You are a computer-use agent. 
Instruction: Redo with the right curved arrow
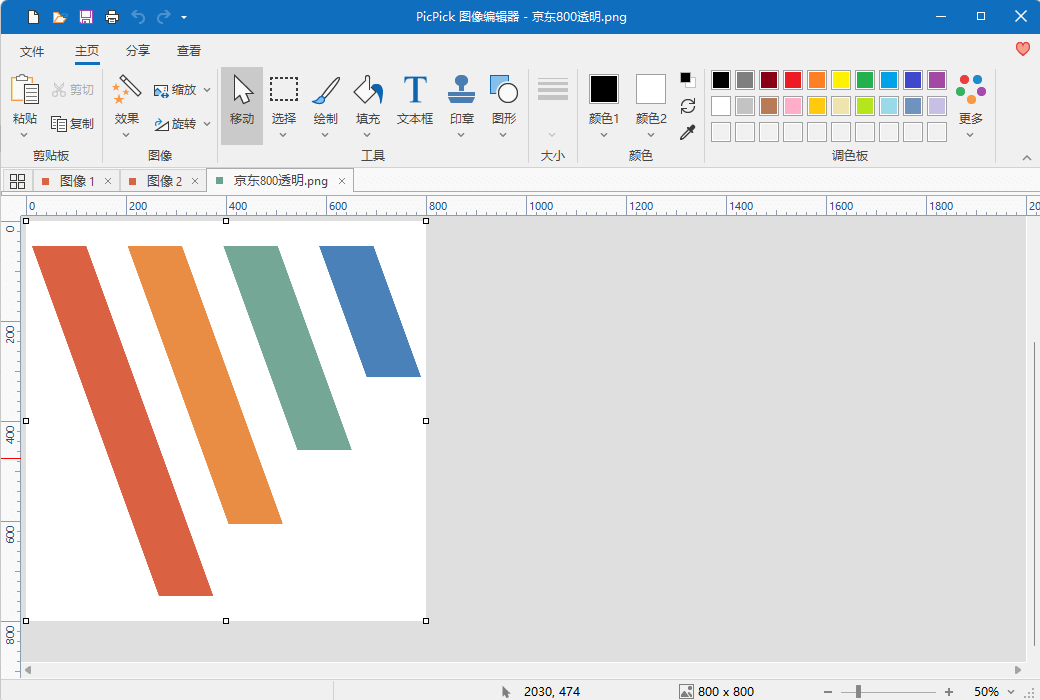[164, 17]
